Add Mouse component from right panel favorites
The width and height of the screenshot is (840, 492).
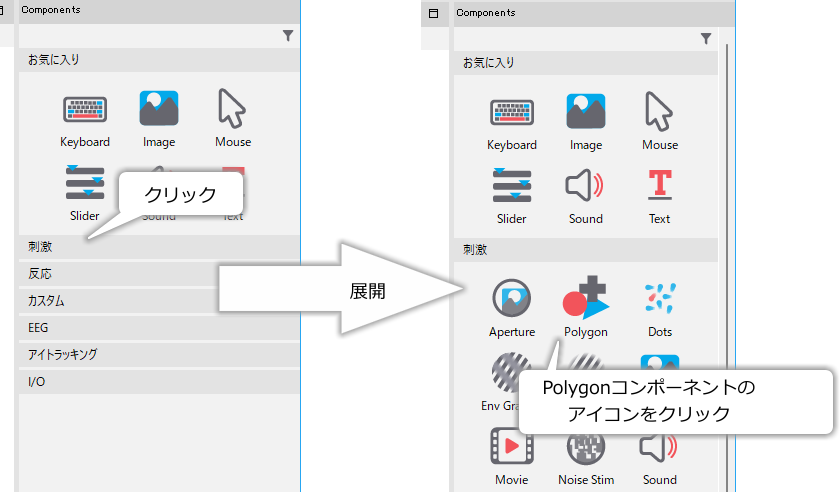pyautogui.click(x=659, y=122)
